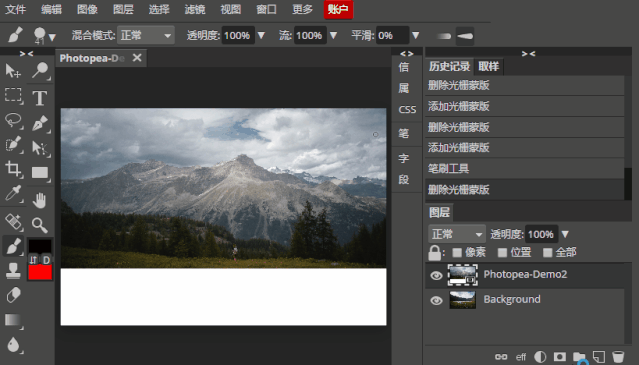Select the Spot Healing tool

pyautogui.click(x=13, y=222)
